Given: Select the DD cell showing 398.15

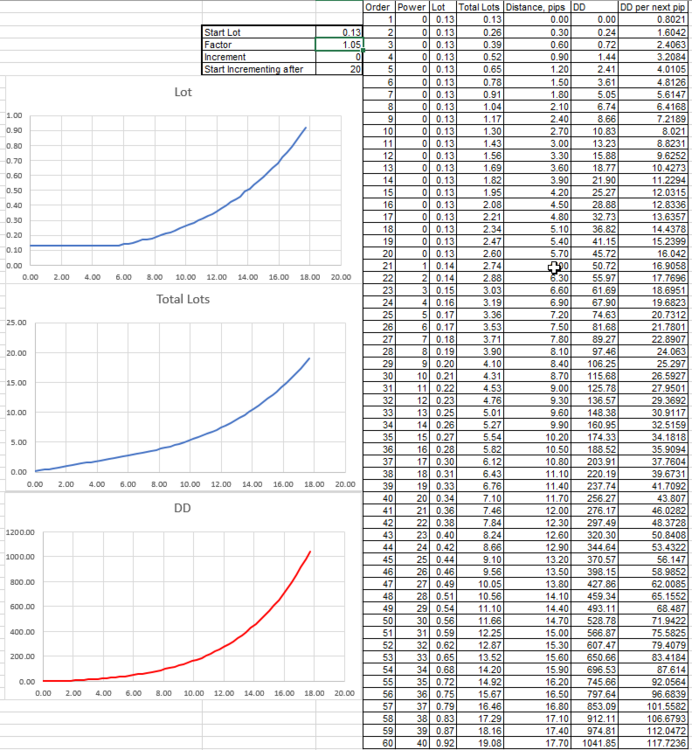Looking at the screenshot, I should (x=594, y=572).
